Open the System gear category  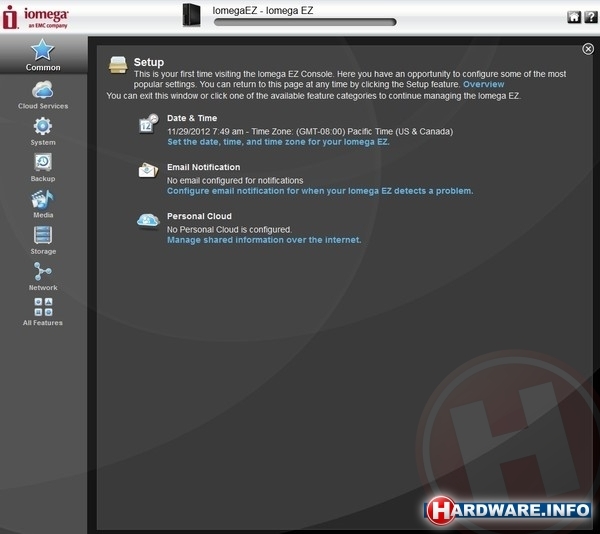[42, 126]
